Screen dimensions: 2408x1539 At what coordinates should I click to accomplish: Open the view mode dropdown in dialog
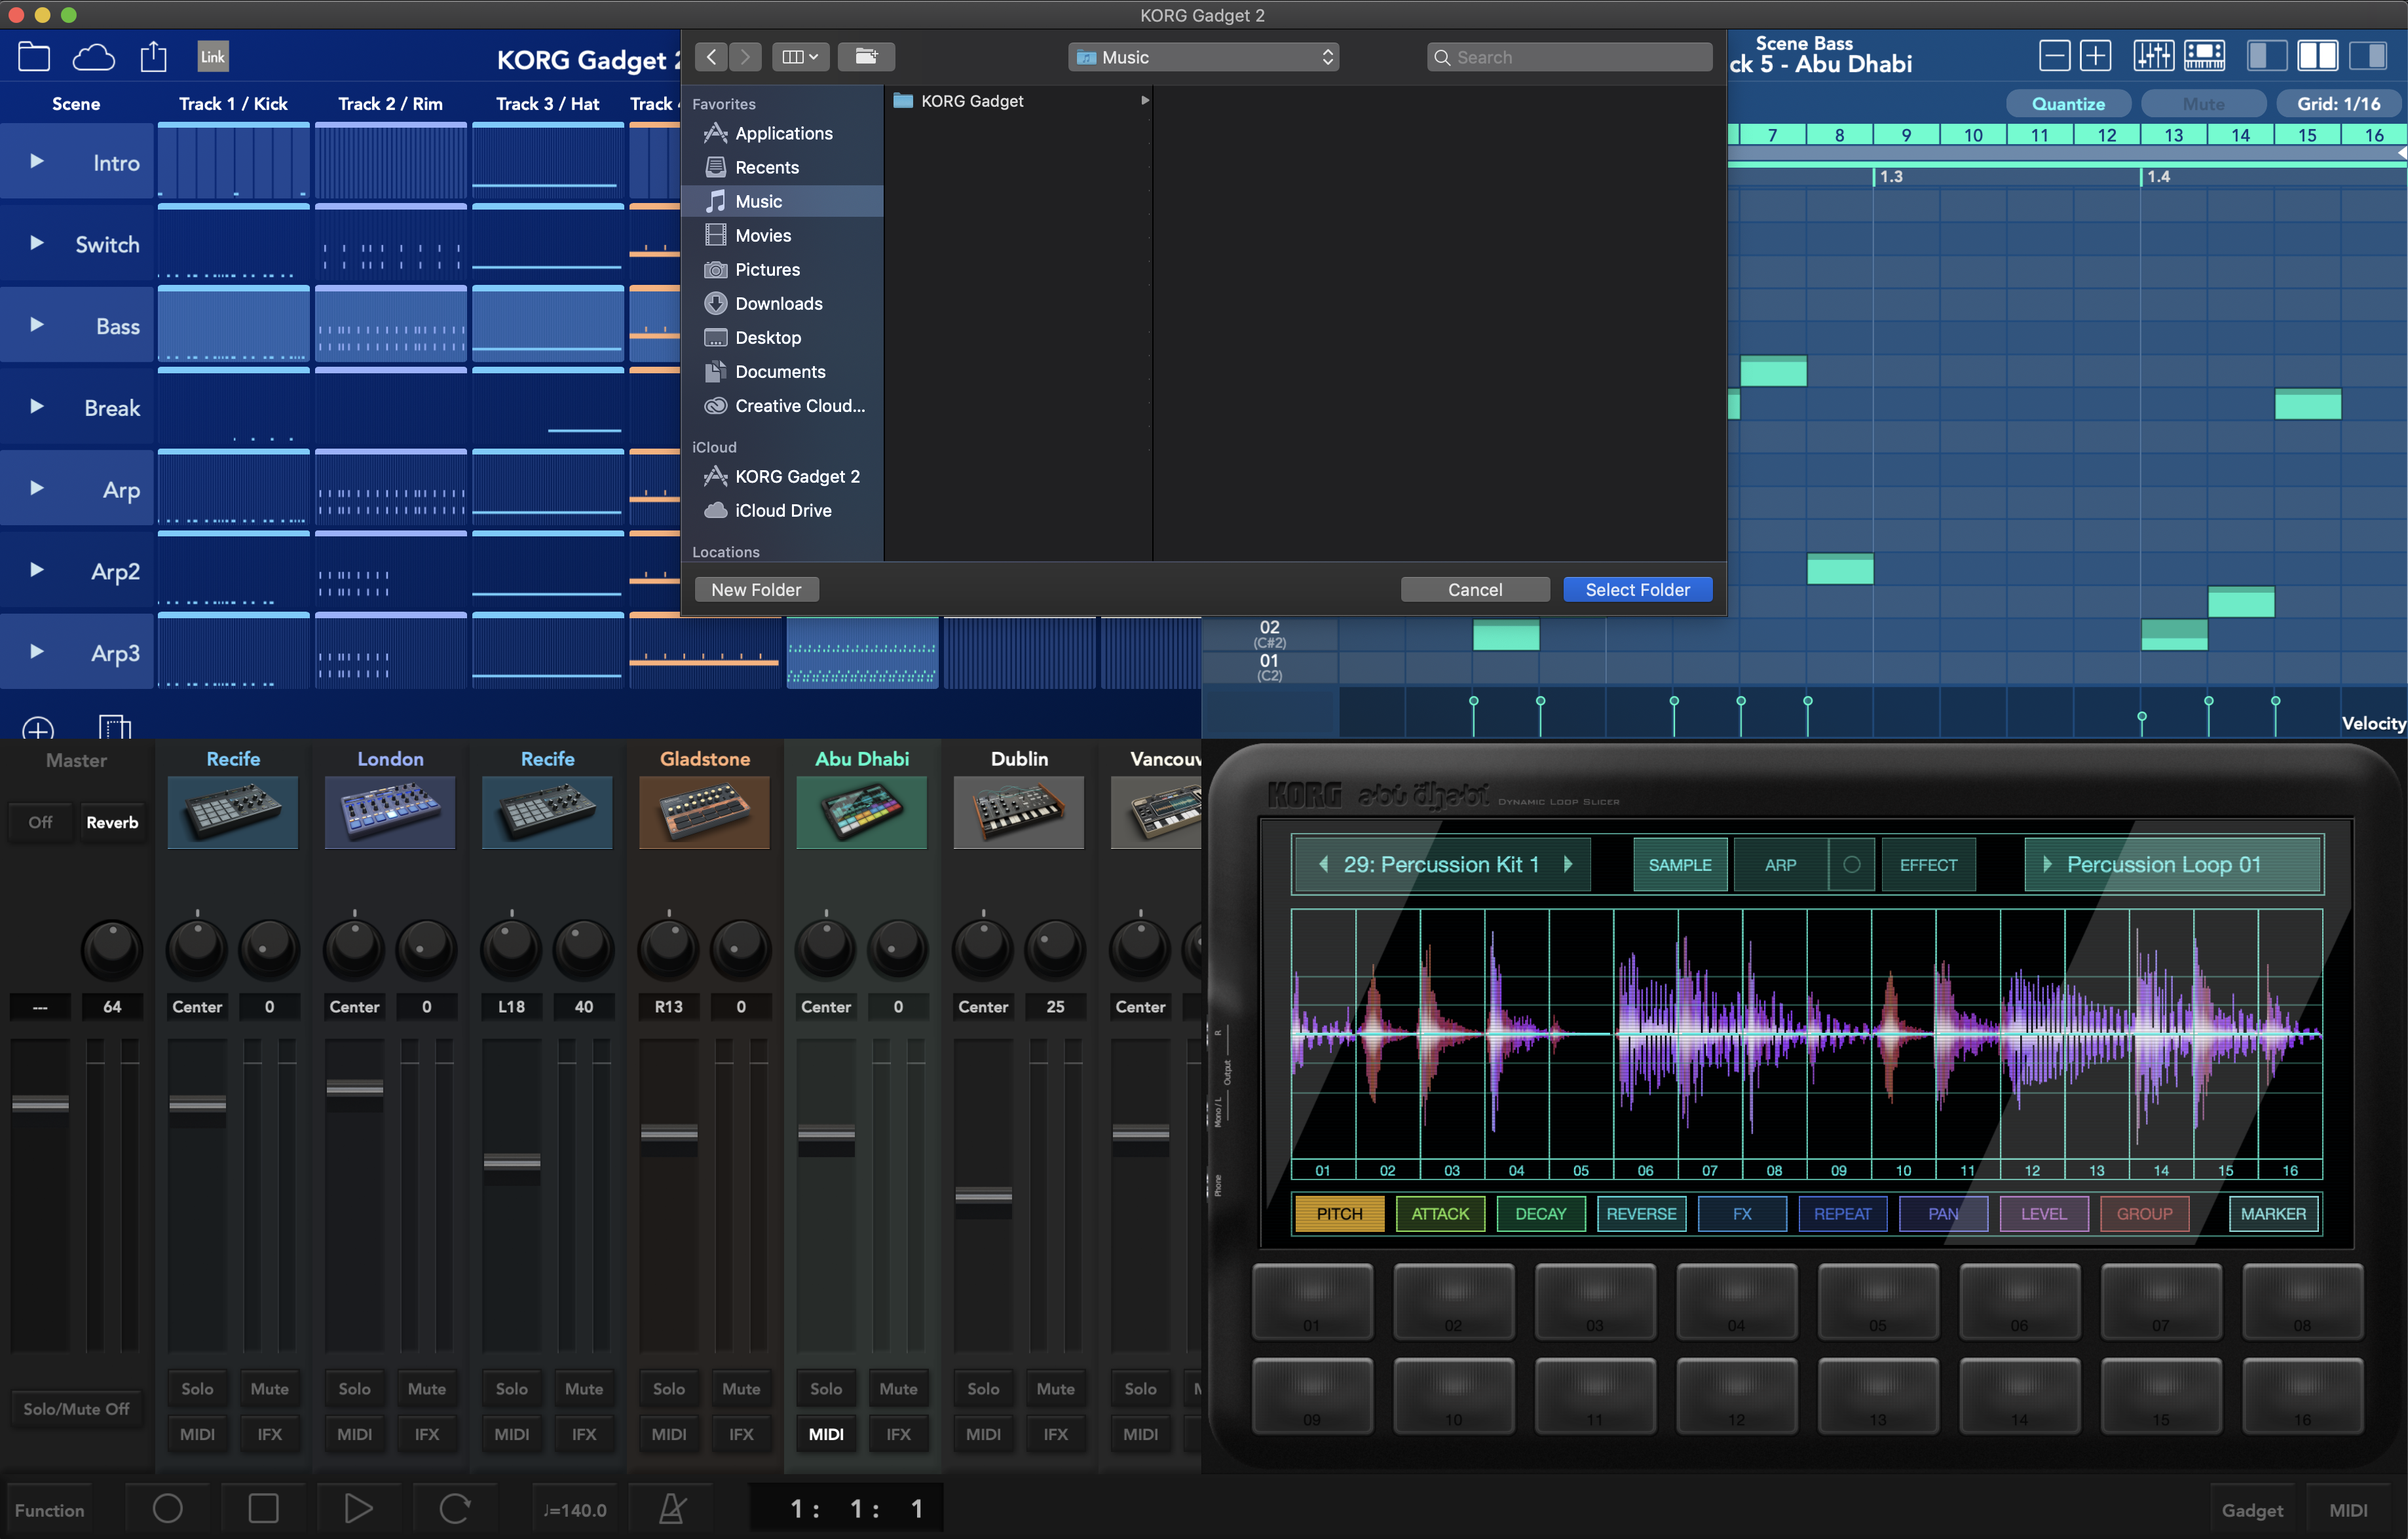(x=800, y=57)
